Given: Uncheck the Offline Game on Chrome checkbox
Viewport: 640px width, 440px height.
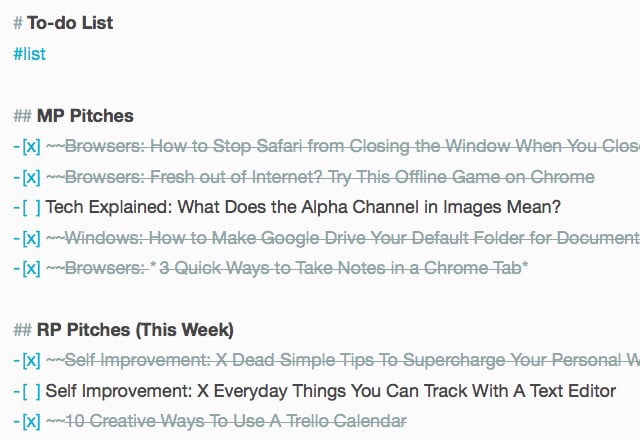Looking at the screenshot, I should click(x=31, y=177).
